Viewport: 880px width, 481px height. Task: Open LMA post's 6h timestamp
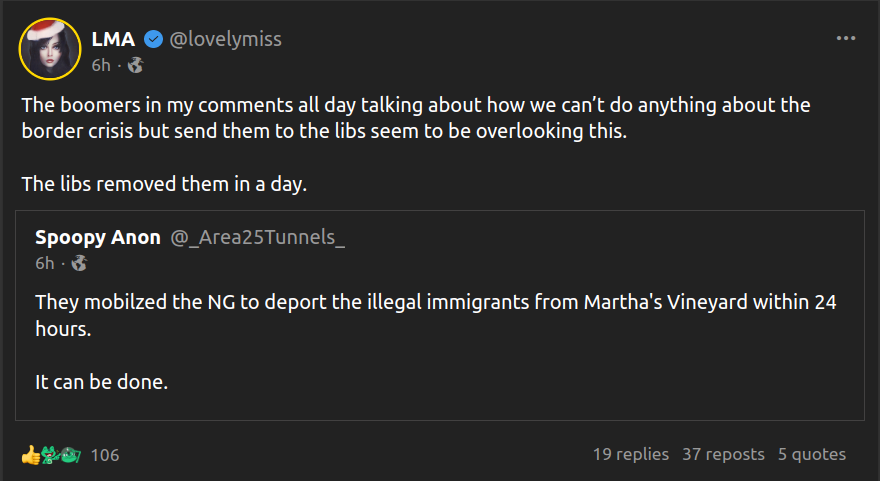(x=101, y=66)
